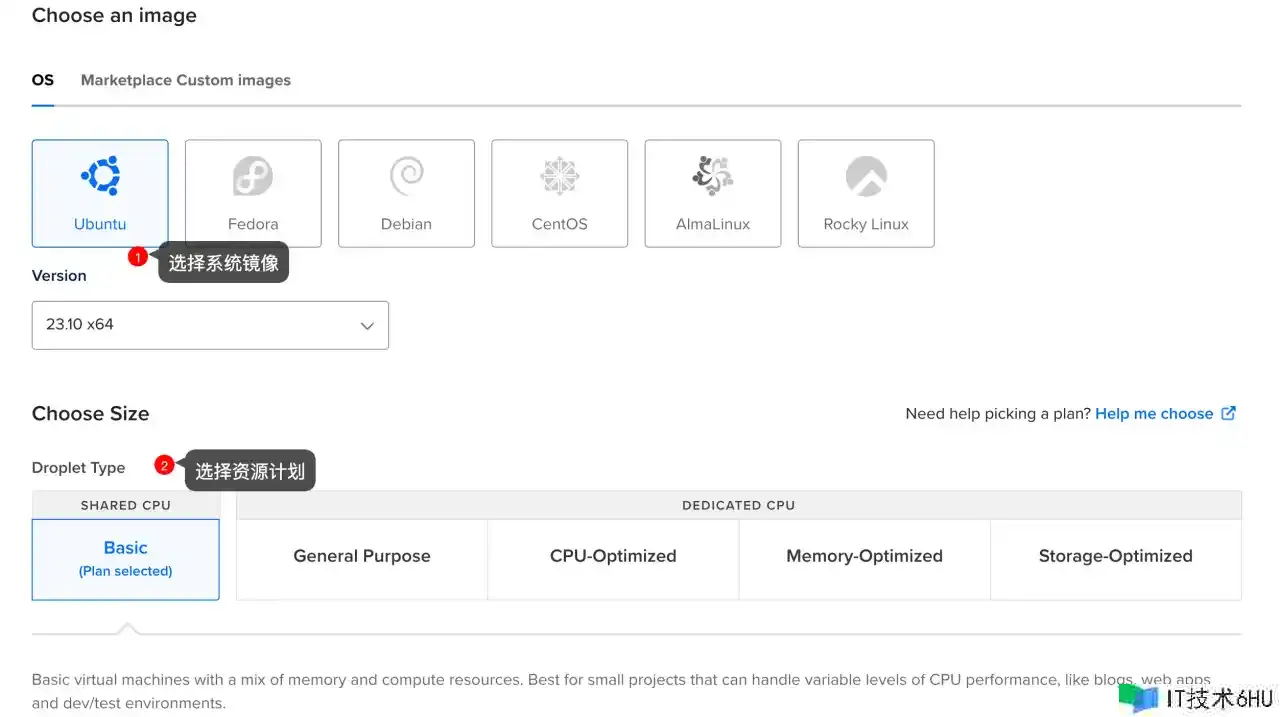Switch to the OS tab

(43, 80)
